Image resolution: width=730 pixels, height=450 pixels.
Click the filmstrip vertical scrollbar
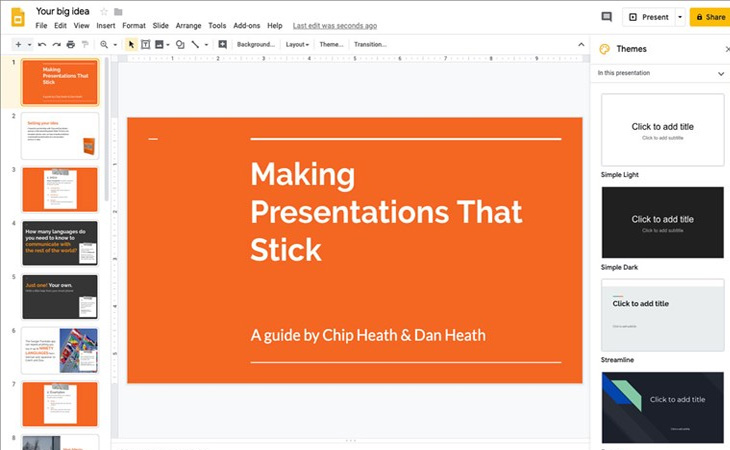[107, 129]
